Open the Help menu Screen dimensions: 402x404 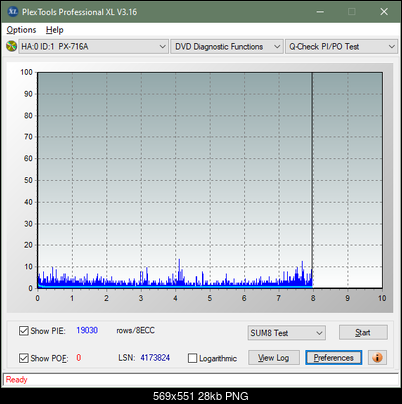coord(55,30)
